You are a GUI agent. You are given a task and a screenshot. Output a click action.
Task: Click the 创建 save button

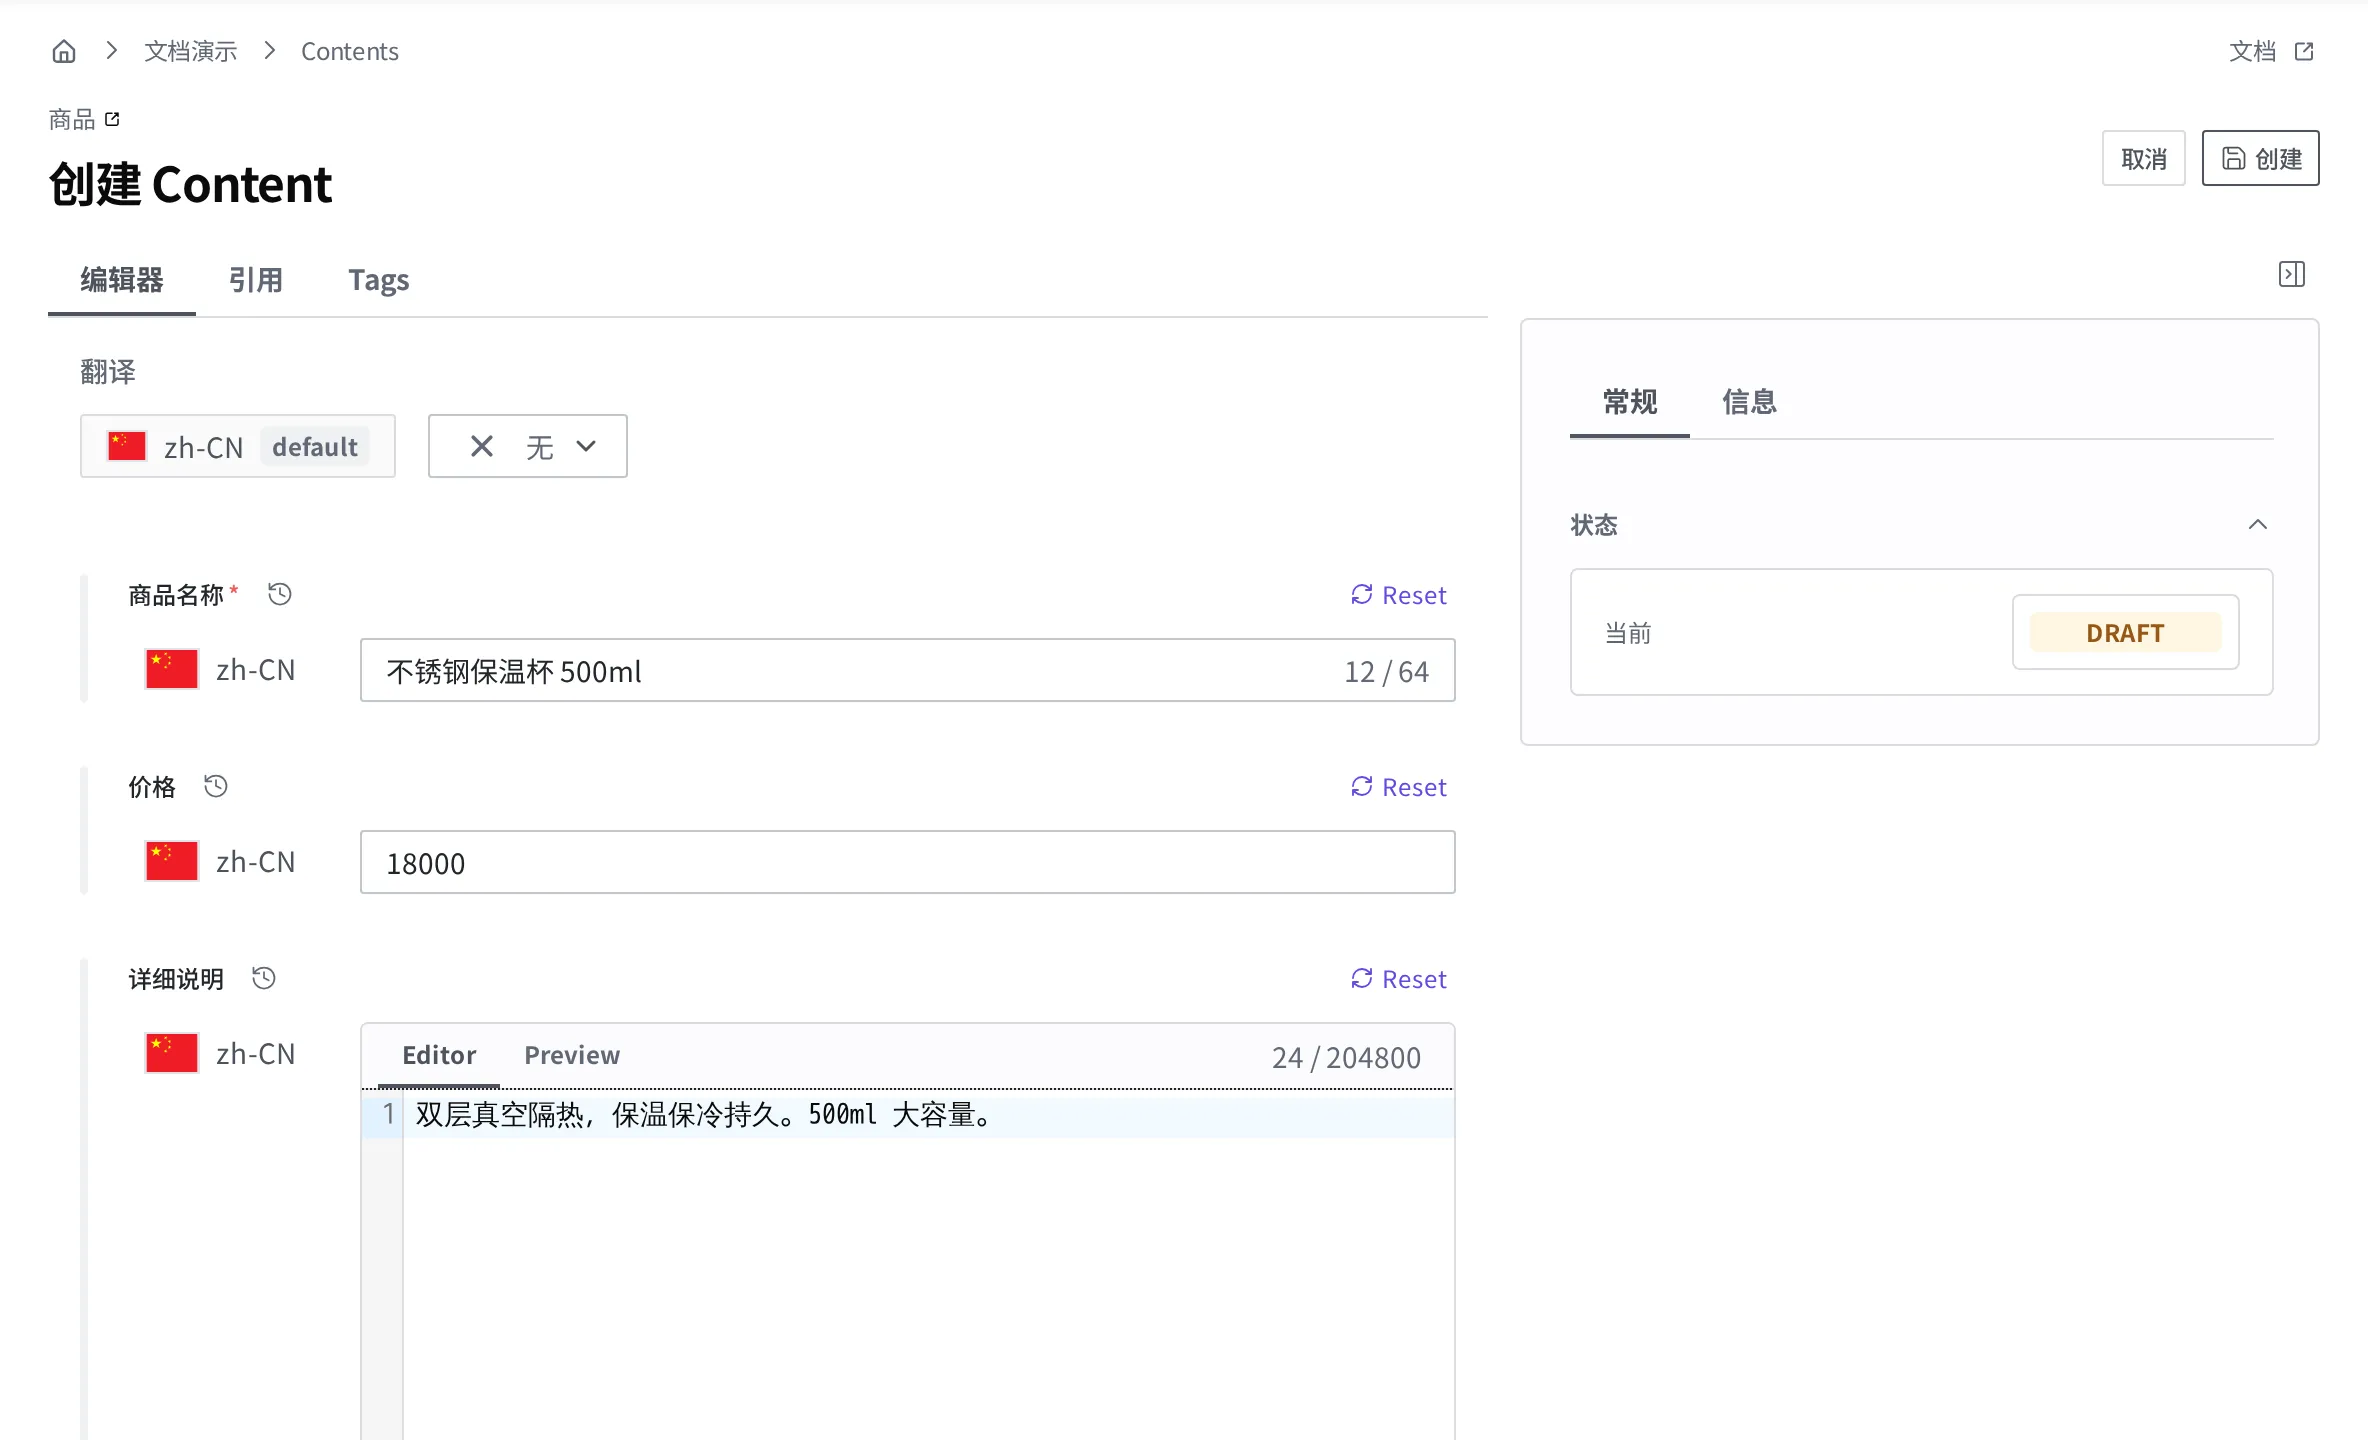(2260, 158)
